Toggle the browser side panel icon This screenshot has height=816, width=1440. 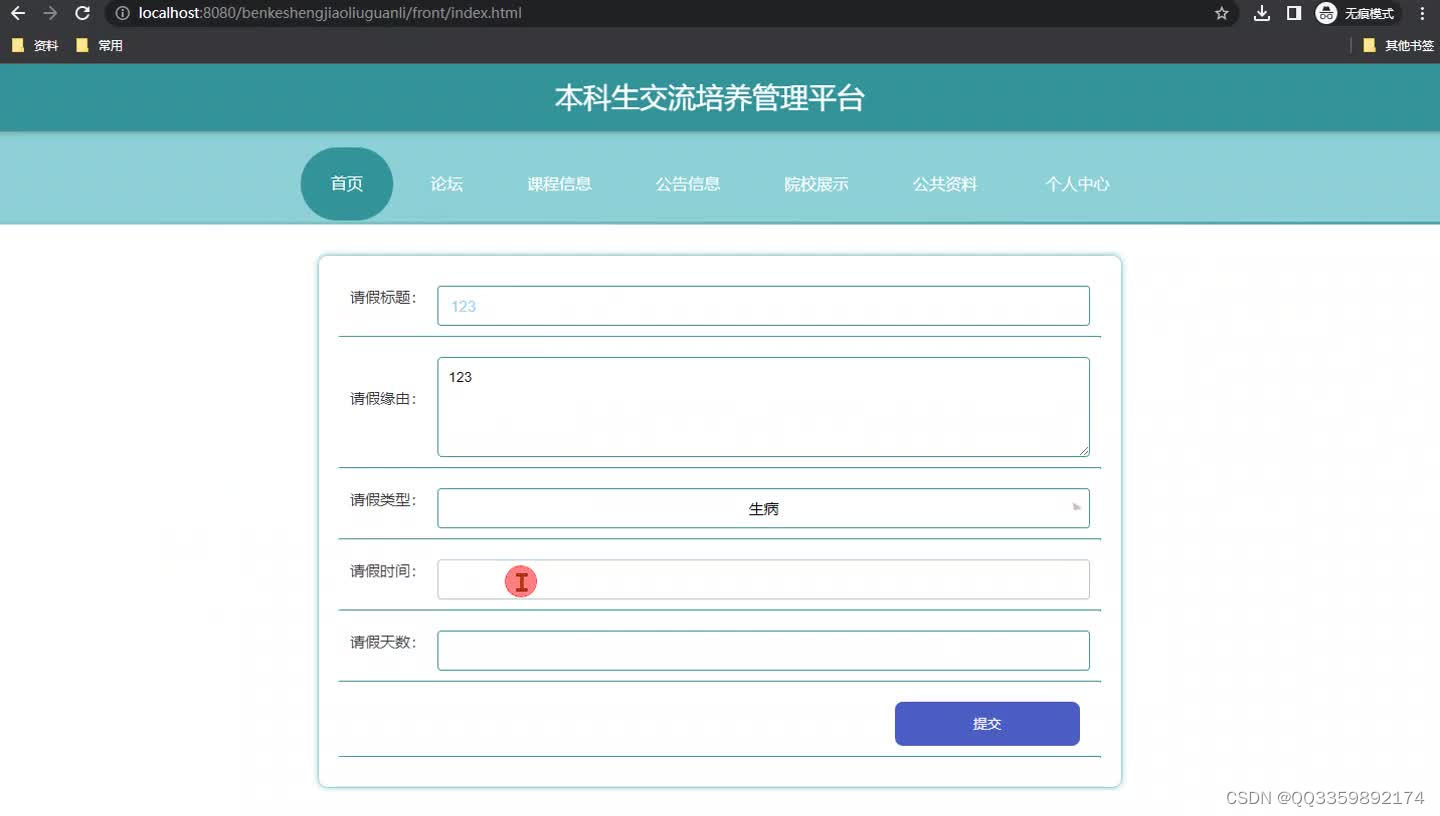(1293, 13)
